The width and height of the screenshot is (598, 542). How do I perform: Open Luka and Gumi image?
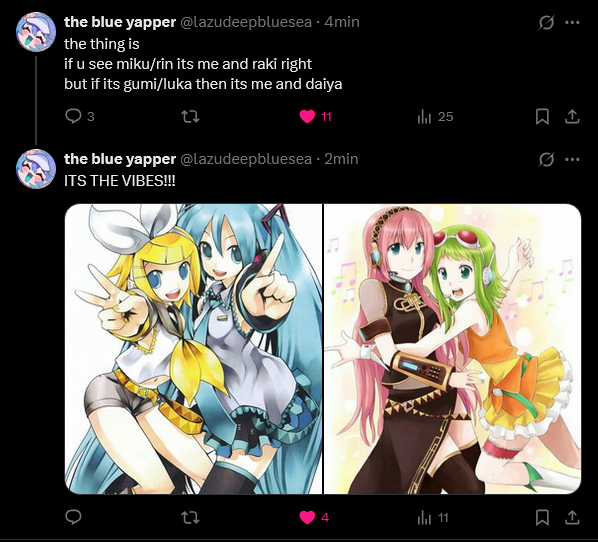coord(452,349)
